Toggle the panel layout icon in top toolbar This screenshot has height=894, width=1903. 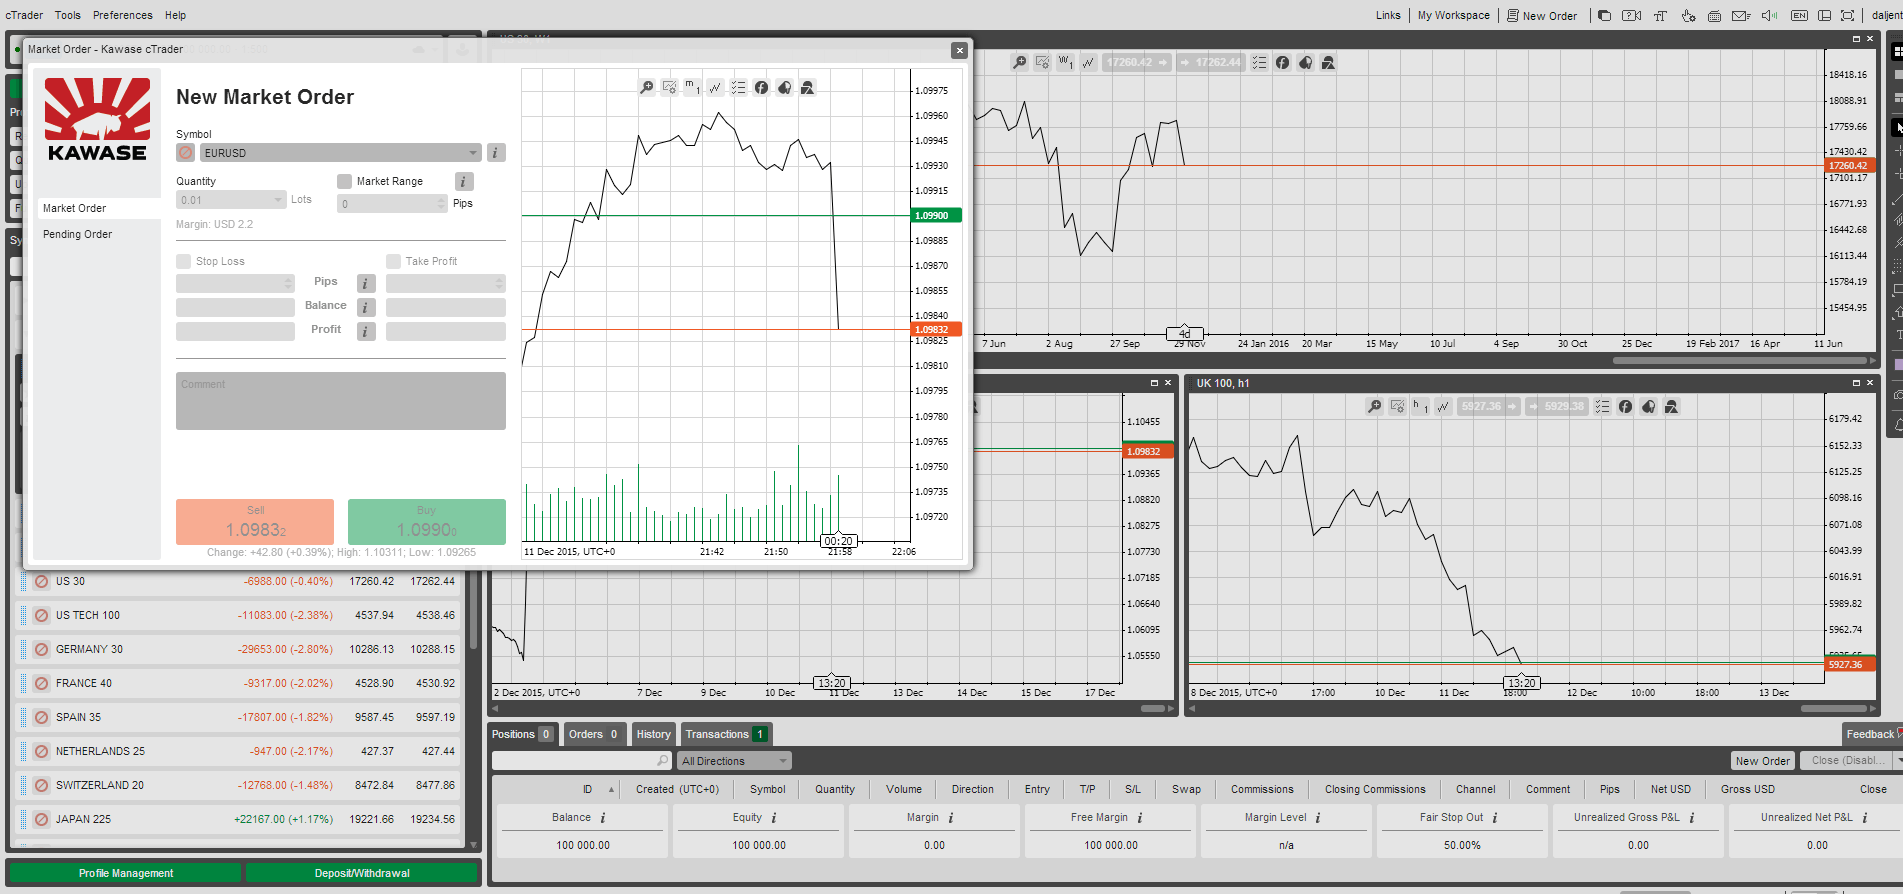click(1824, 15)
